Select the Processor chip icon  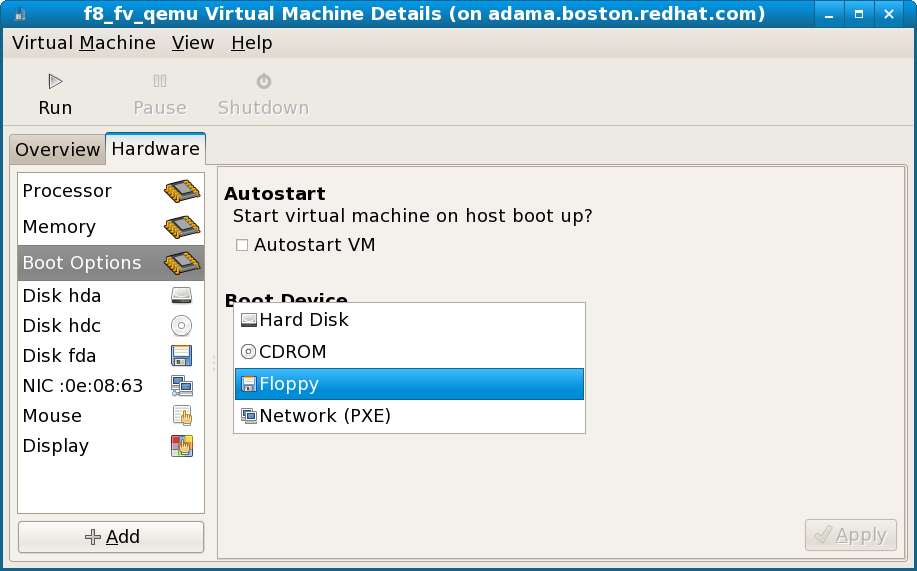click(182, 191)
